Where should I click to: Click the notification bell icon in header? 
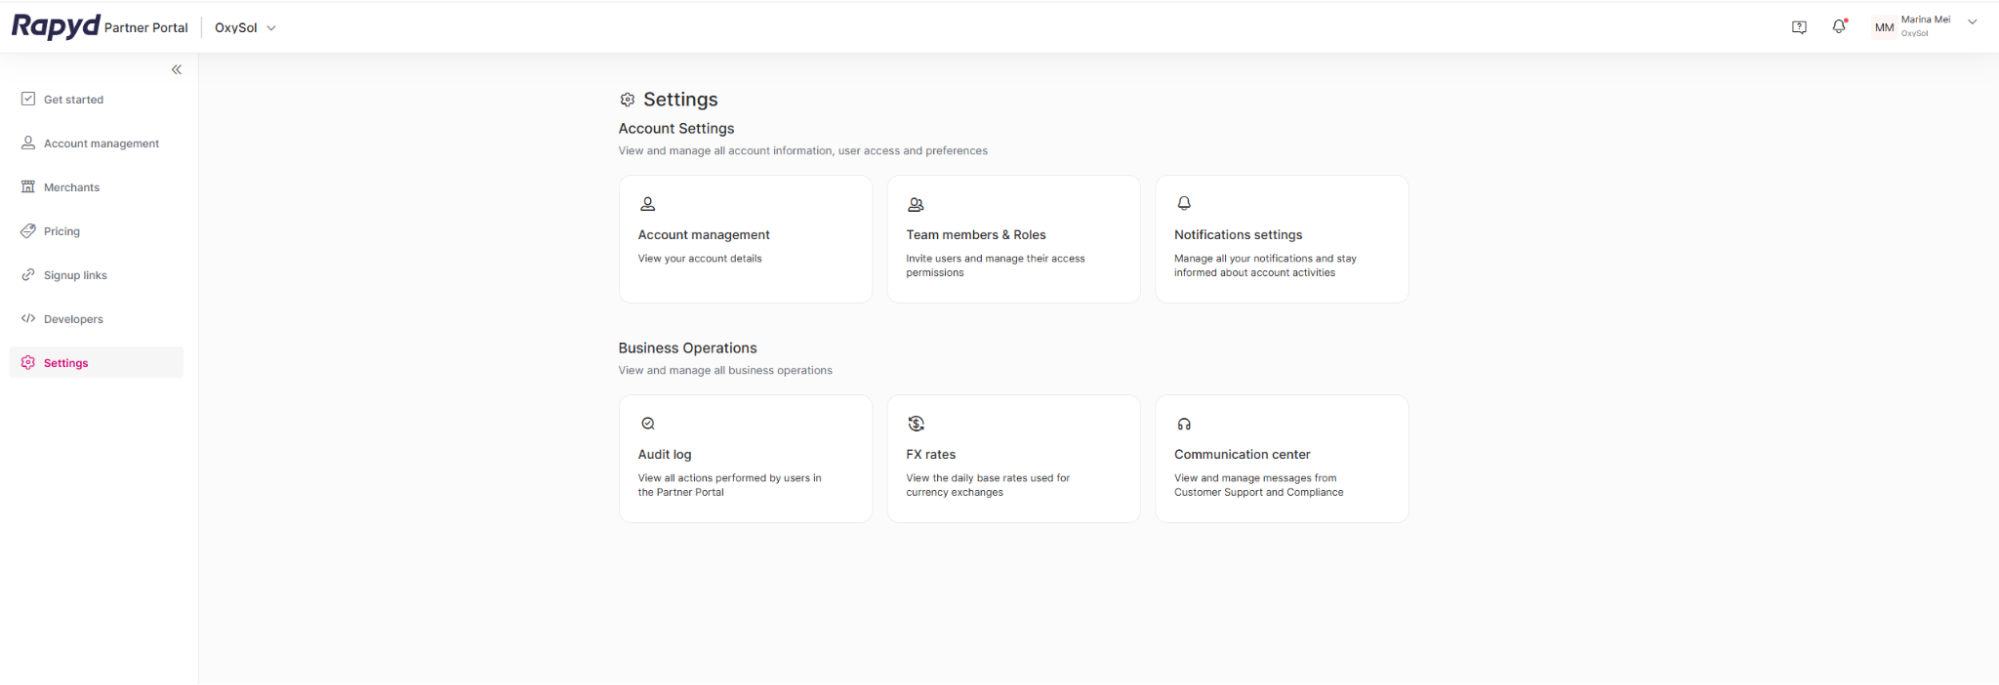[x=1838, y=27]
